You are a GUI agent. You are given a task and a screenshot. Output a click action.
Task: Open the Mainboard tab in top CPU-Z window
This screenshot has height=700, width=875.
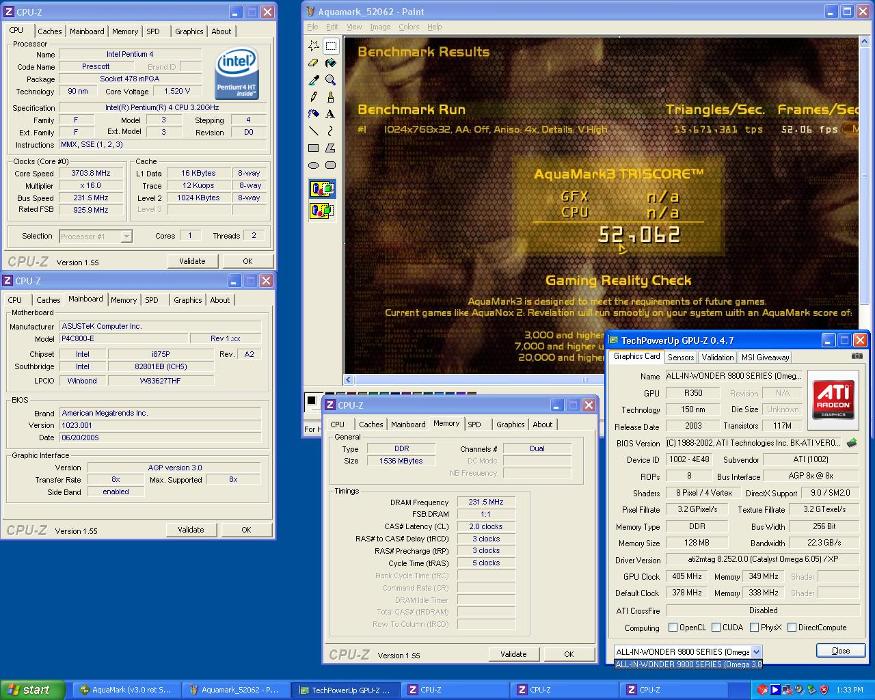(86, 31)
